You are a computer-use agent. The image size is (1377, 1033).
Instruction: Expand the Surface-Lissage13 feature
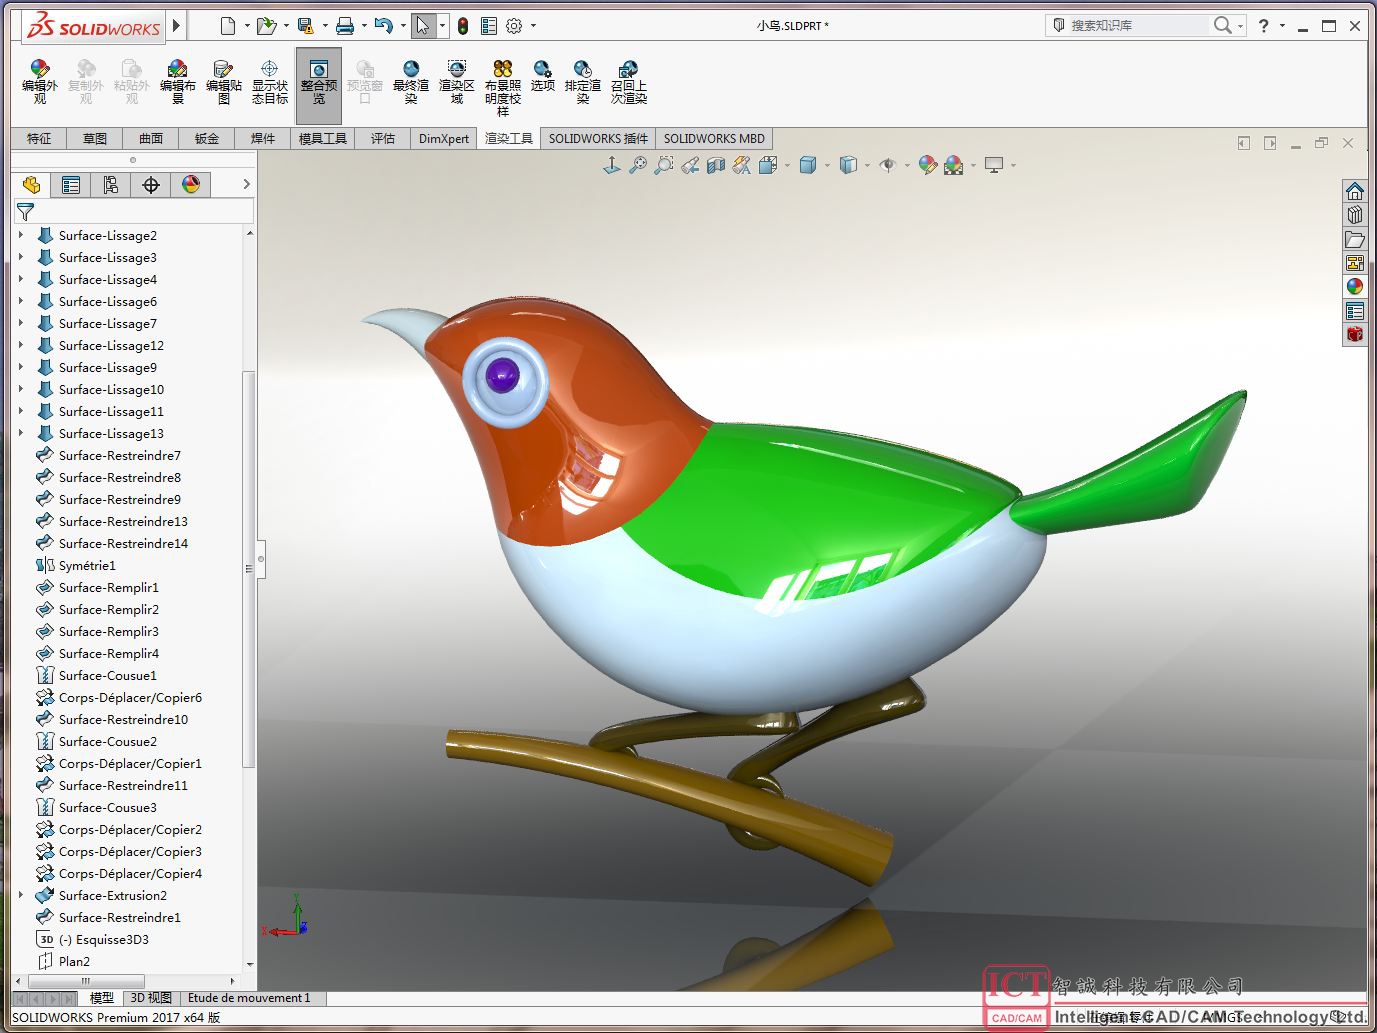[x=21, y=433]
